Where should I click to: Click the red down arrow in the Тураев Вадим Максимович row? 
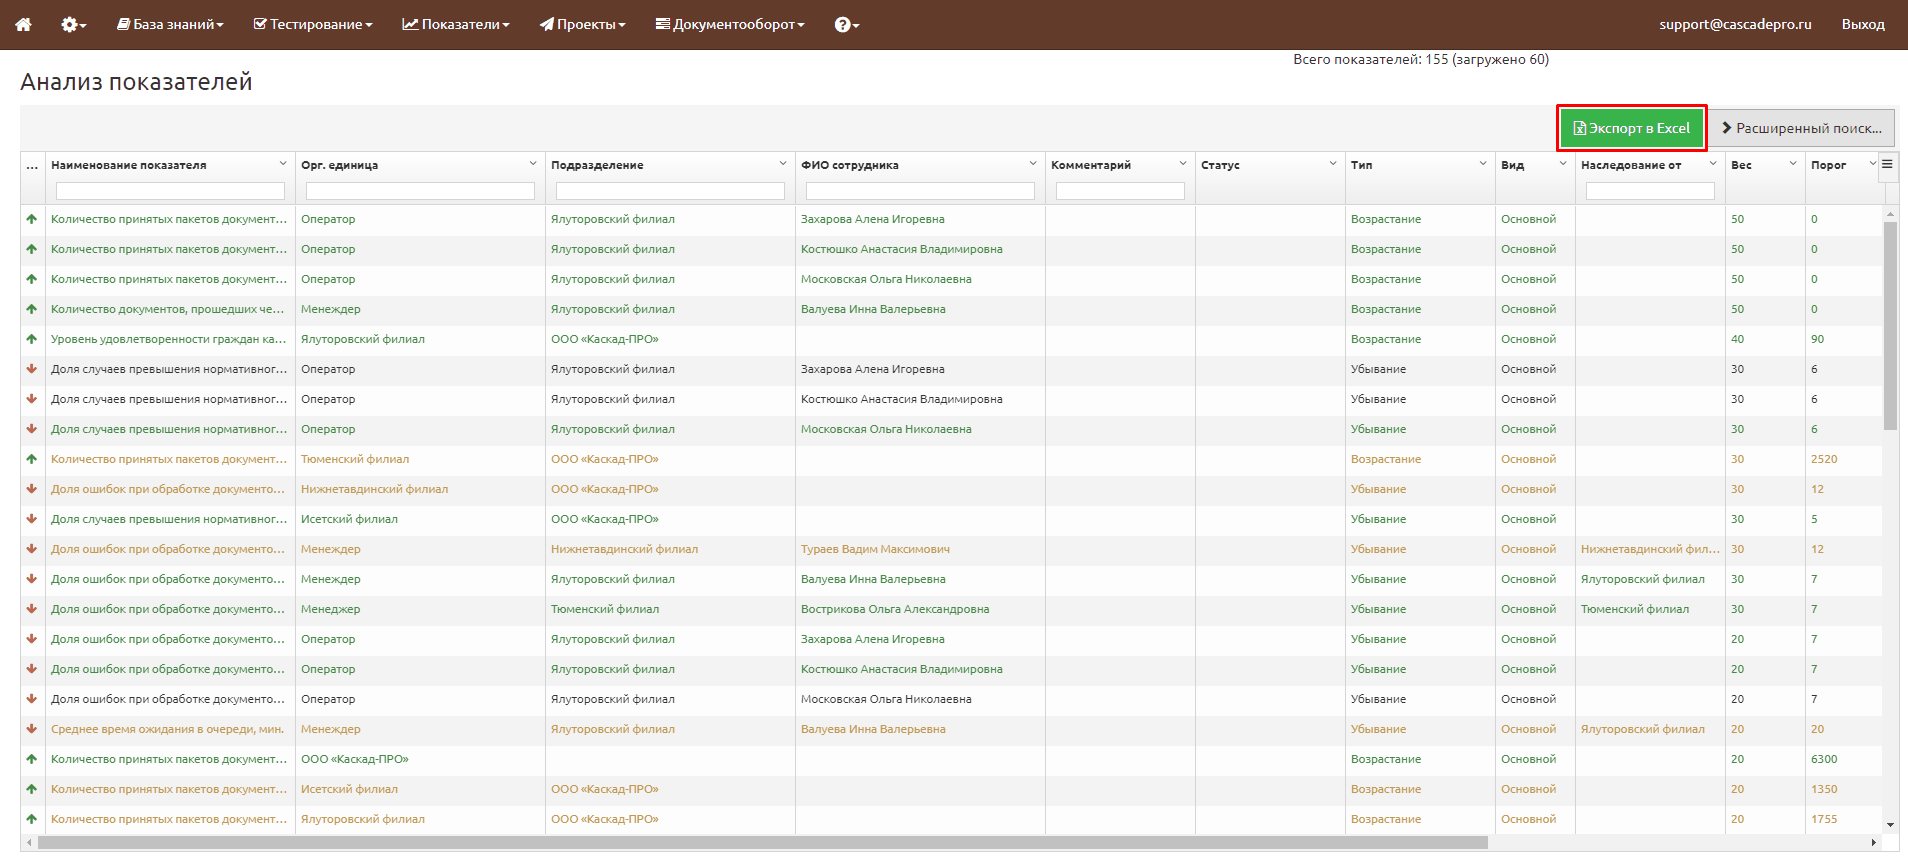click(x=32, y=549)
